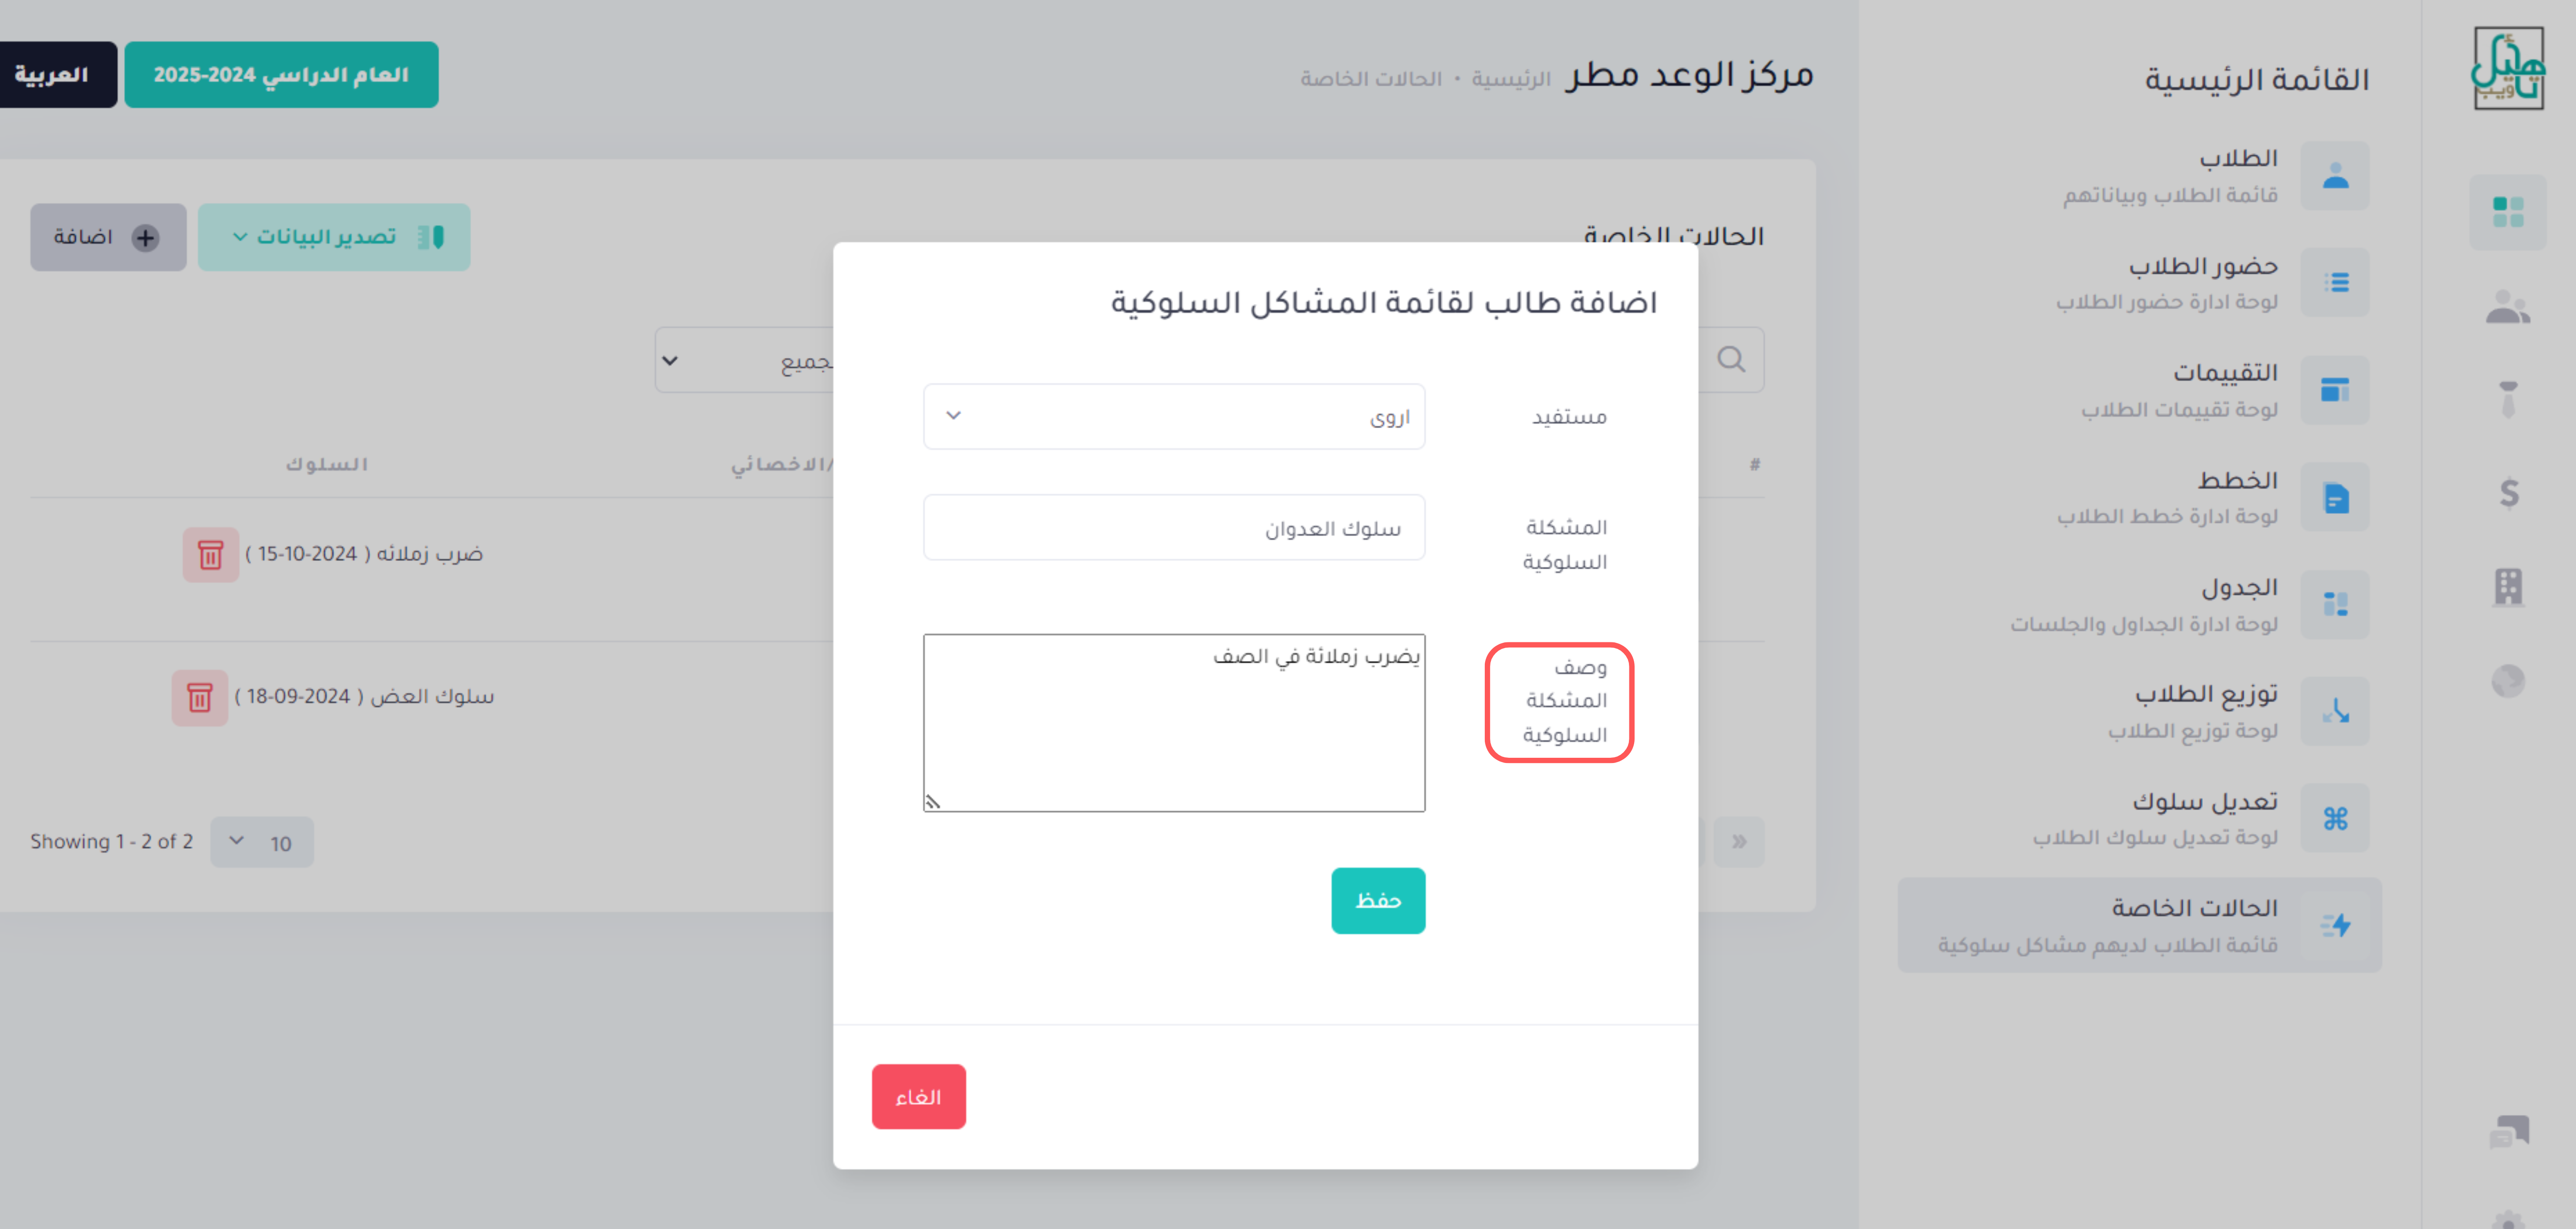Image resolution: width=2576 pixels, height=1229 pixels.
Task: Click the حفظ save button
Action: pos(1378,900)
